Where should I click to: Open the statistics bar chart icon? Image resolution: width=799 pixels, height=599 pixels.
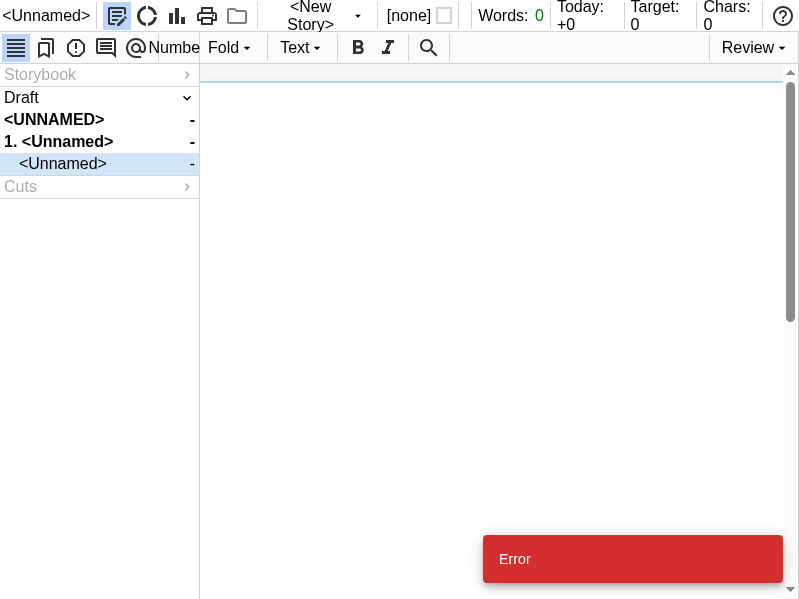(x=177, y=16)
